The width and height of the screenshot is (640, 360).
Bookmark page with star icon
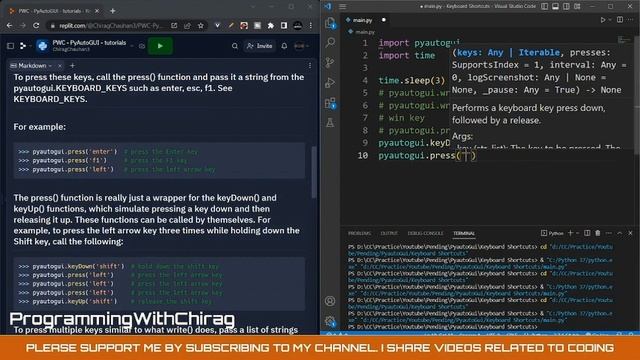coord(200,26)
